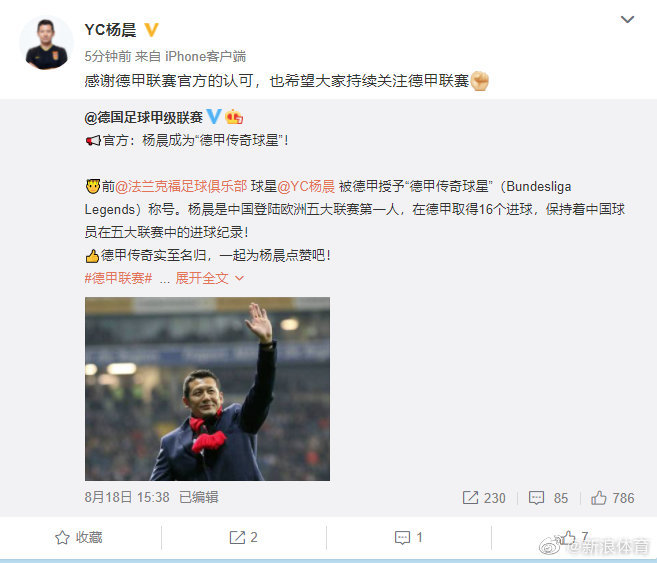Open @YC杨晨 mention in reposted text
This screenshot has height=563, width=657.
(306, 186)
